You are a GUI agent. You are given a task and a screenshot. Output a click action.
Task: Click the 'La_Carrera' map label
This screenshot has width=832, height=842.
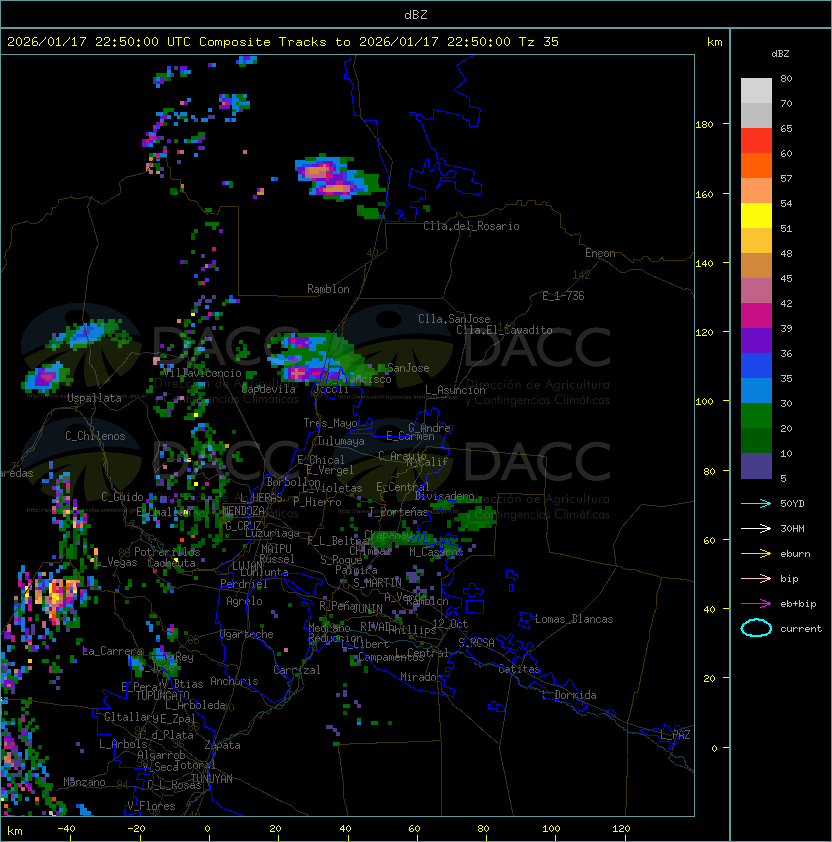tap(113, 651)
